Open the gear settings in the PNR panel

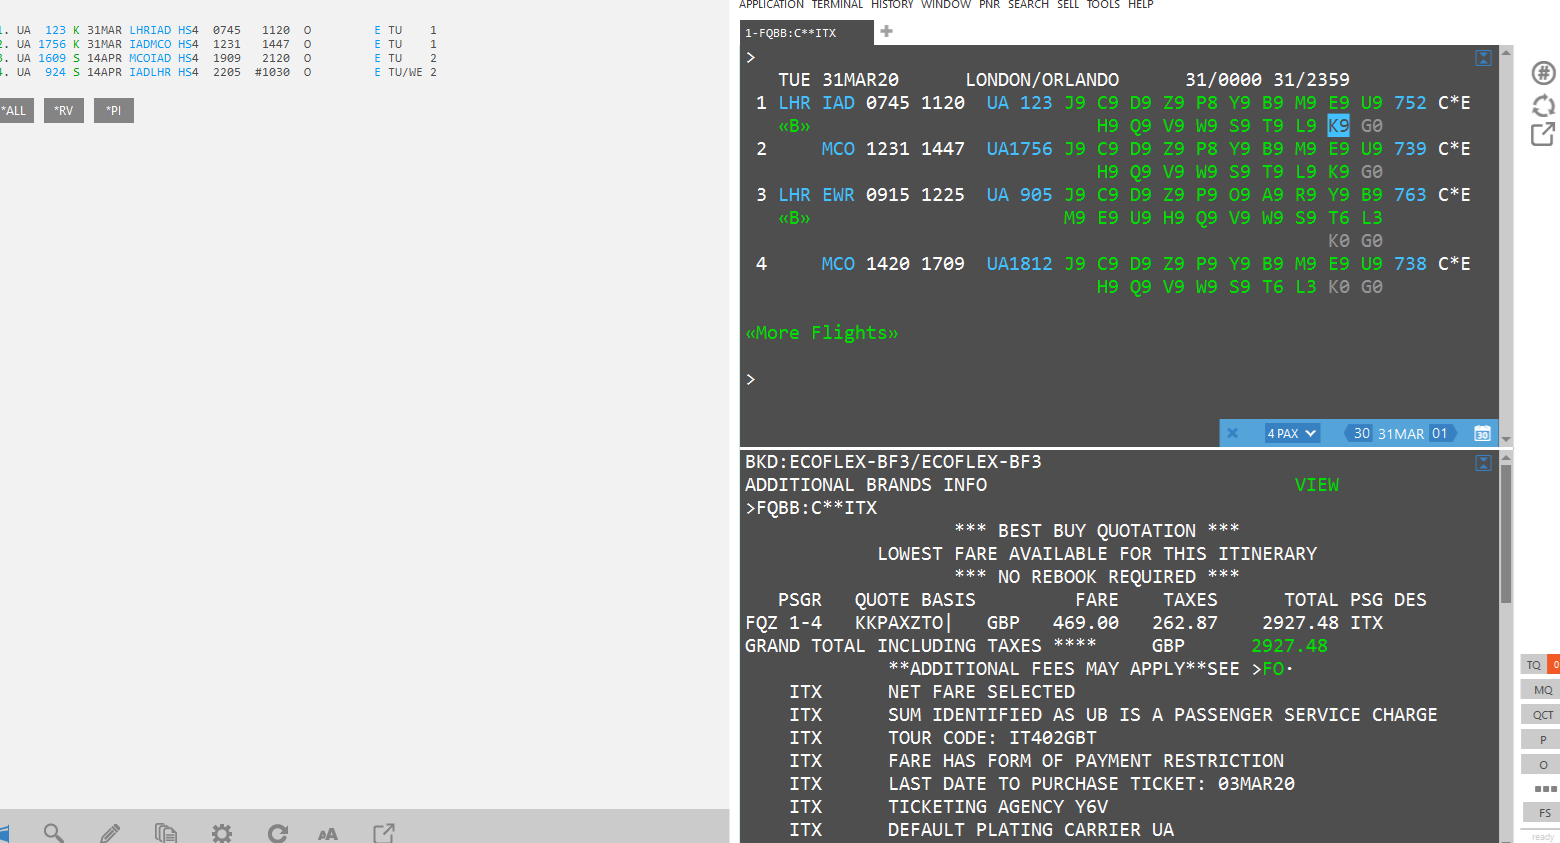[x=222, y=832]
